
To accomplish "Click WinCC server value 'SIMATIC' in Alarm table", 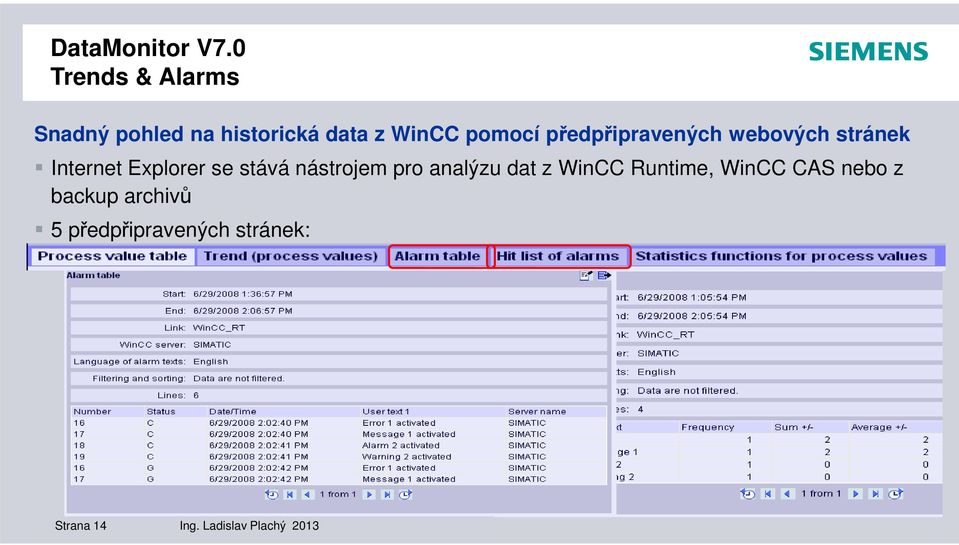I will [212, 345].
